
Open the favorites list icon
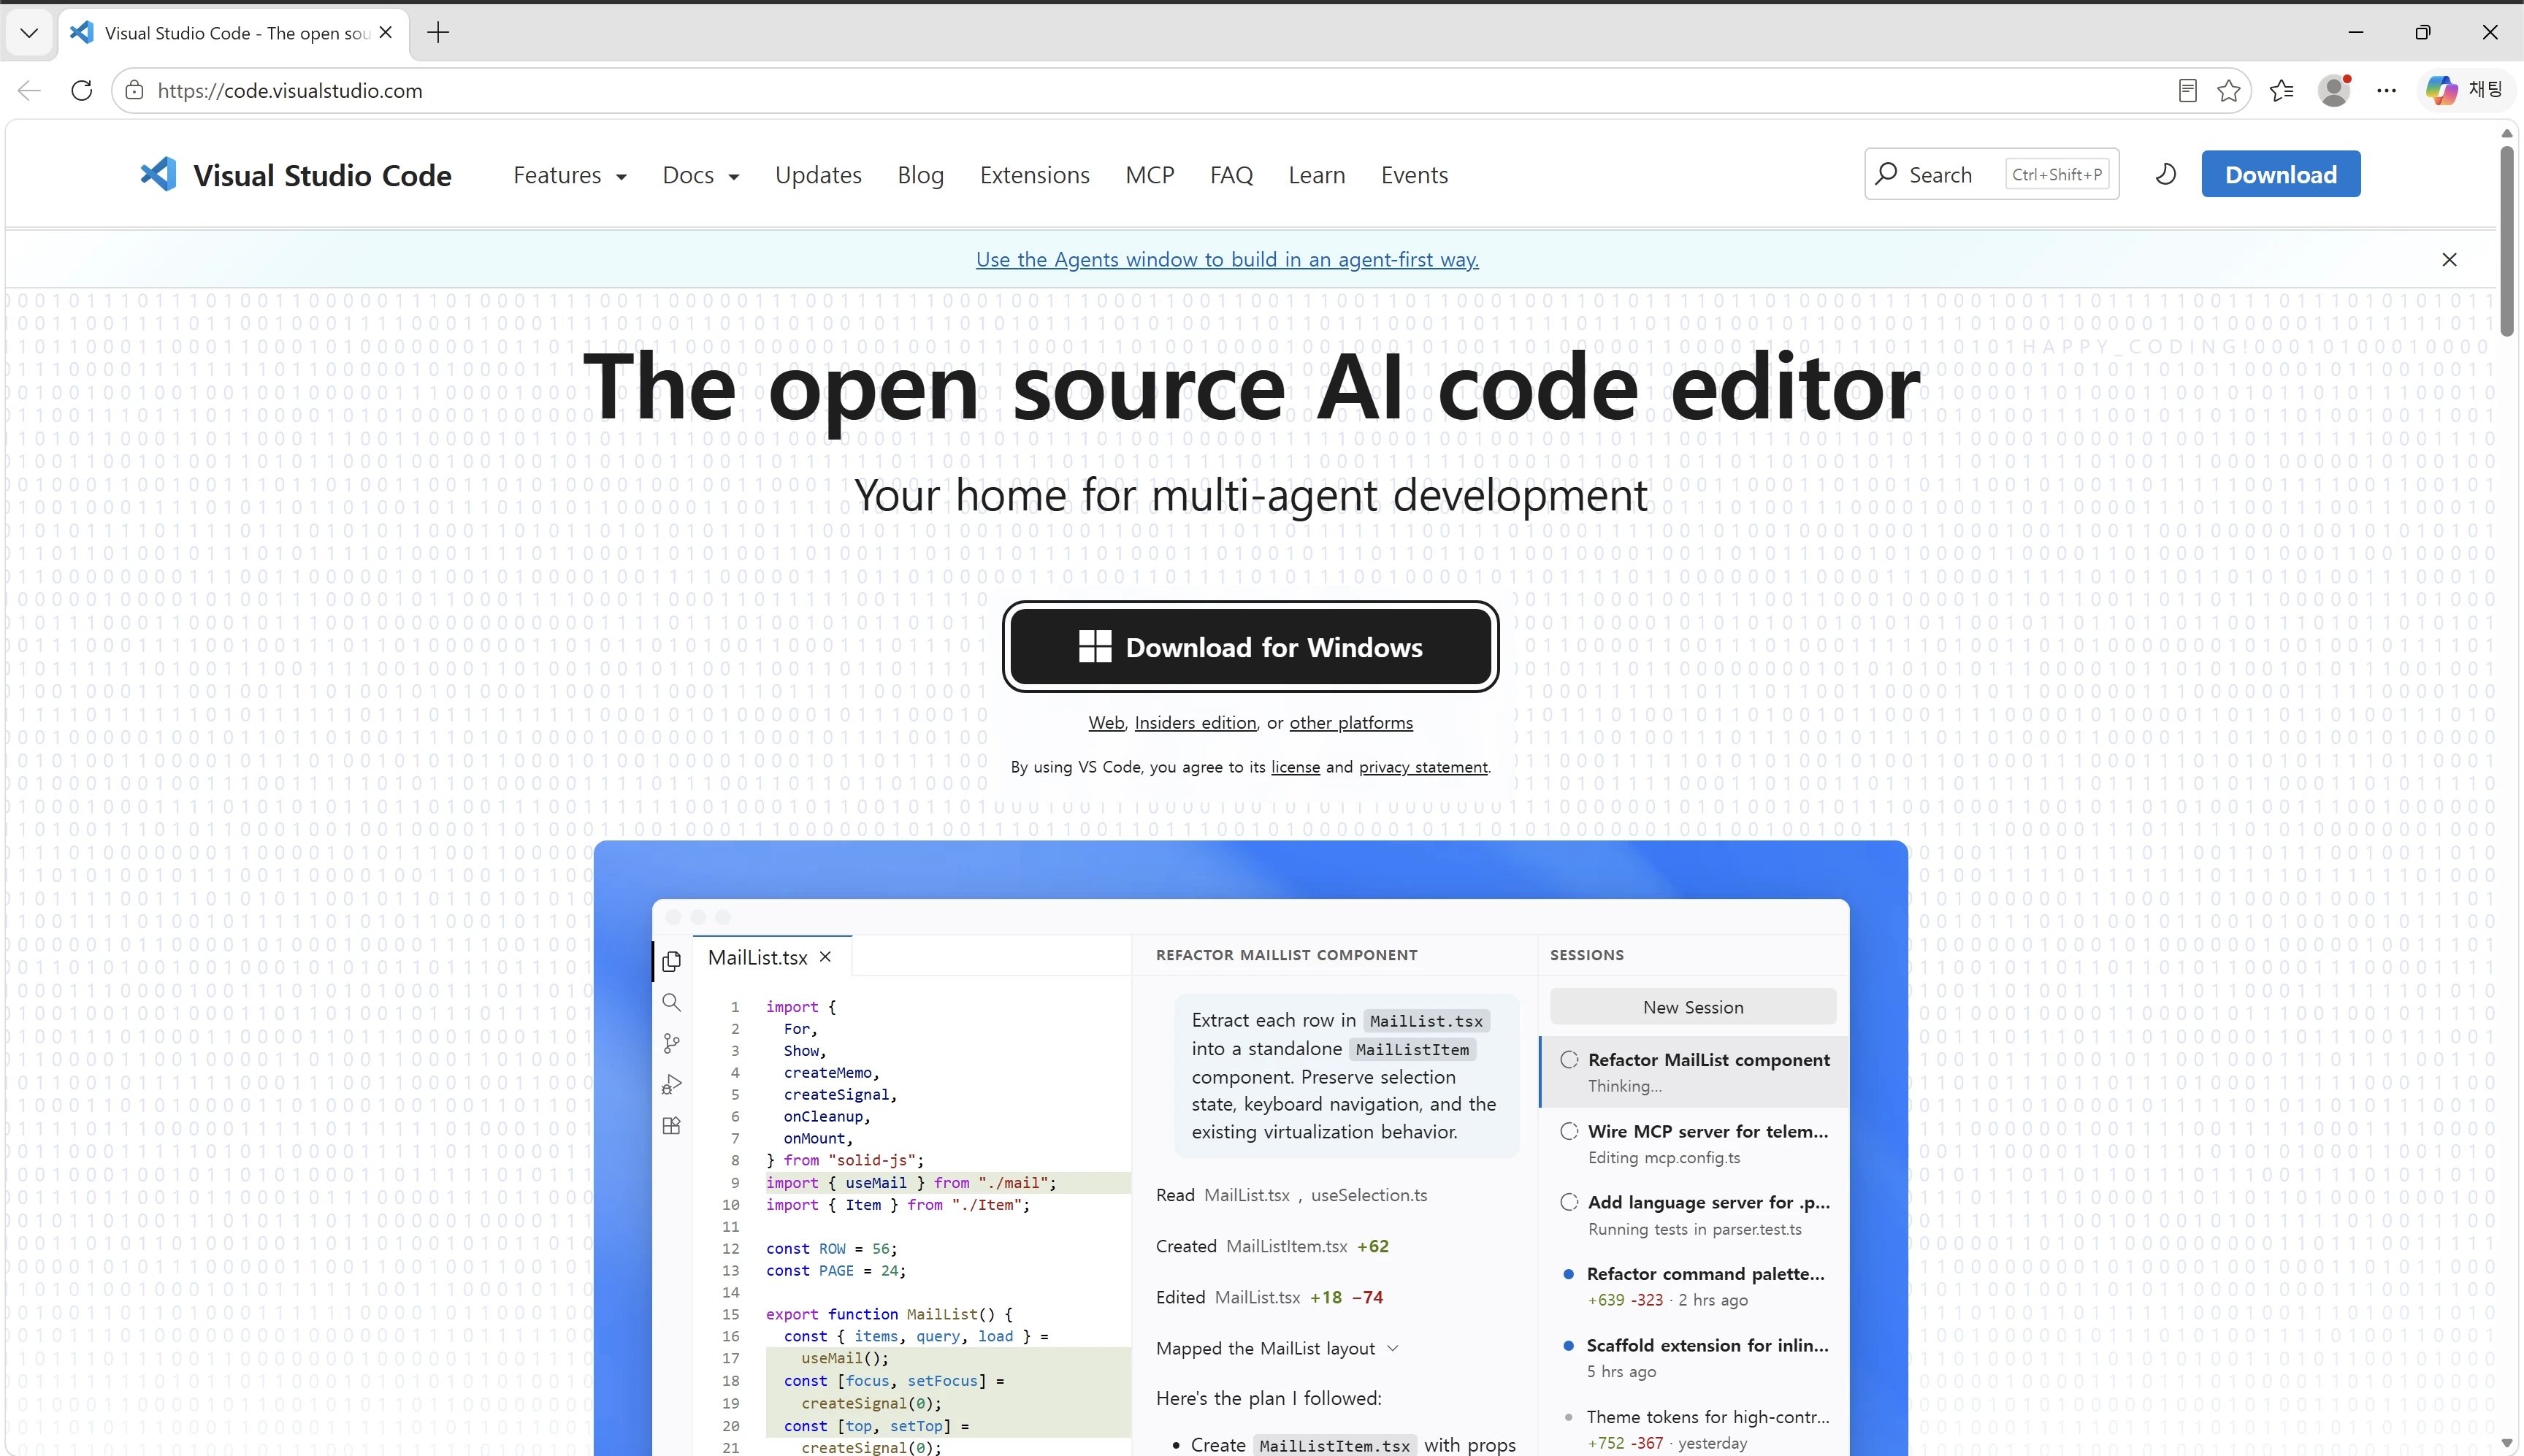click(2282, 91)
